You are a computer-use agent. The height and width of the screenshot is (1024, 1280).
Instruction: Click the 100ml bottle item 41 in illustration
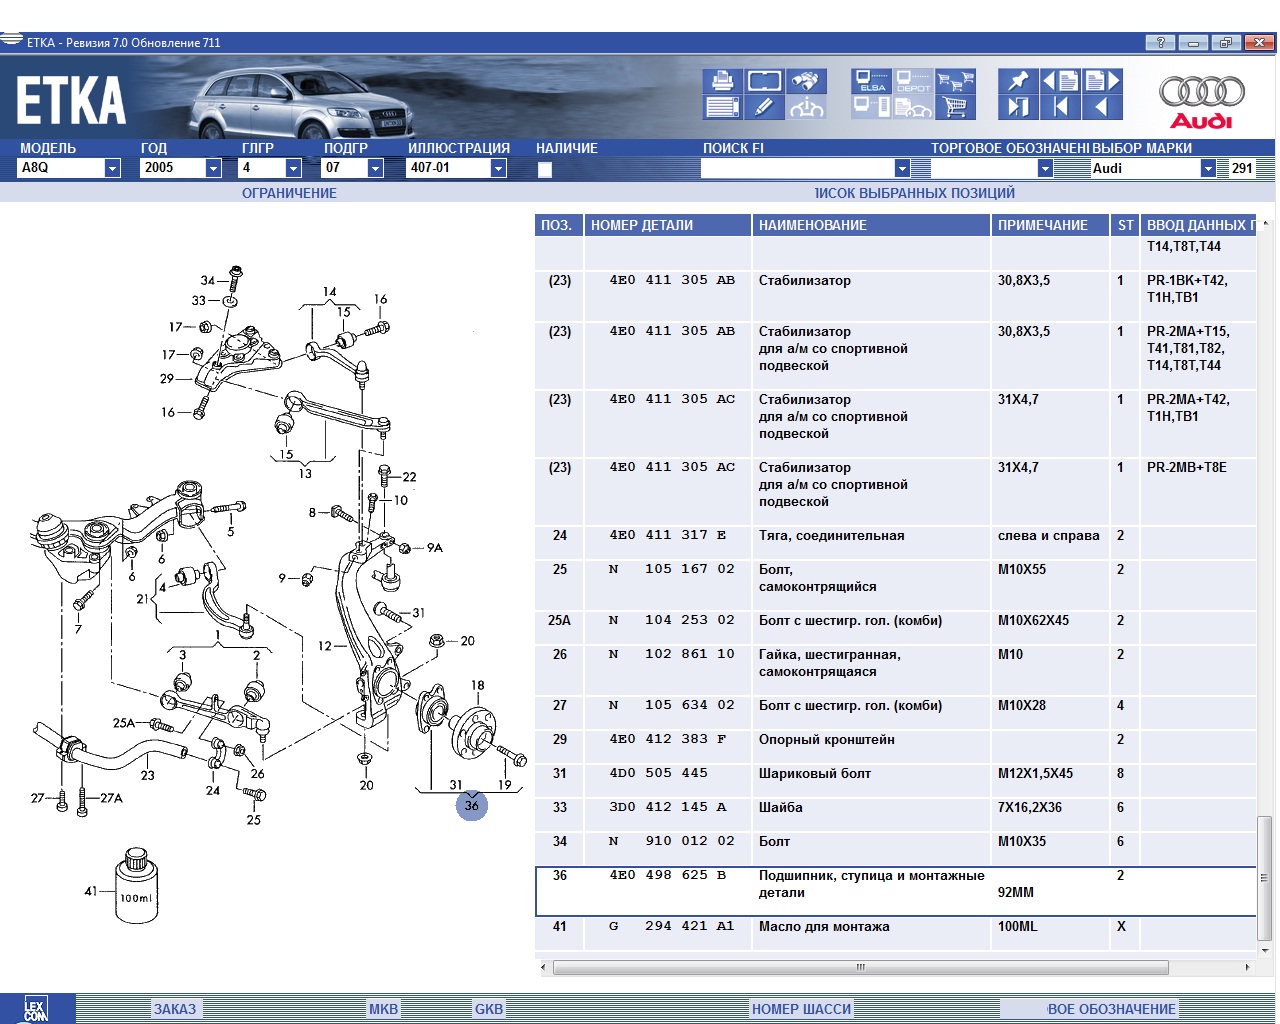(136, 885)
